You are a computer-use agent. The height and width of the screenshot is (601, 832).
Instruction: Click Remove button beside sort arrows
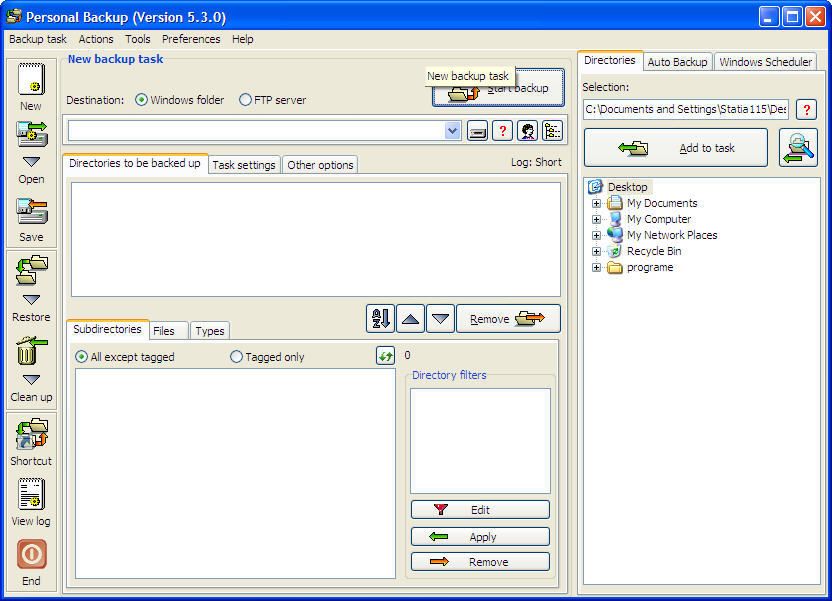click(x=508, y=319)
